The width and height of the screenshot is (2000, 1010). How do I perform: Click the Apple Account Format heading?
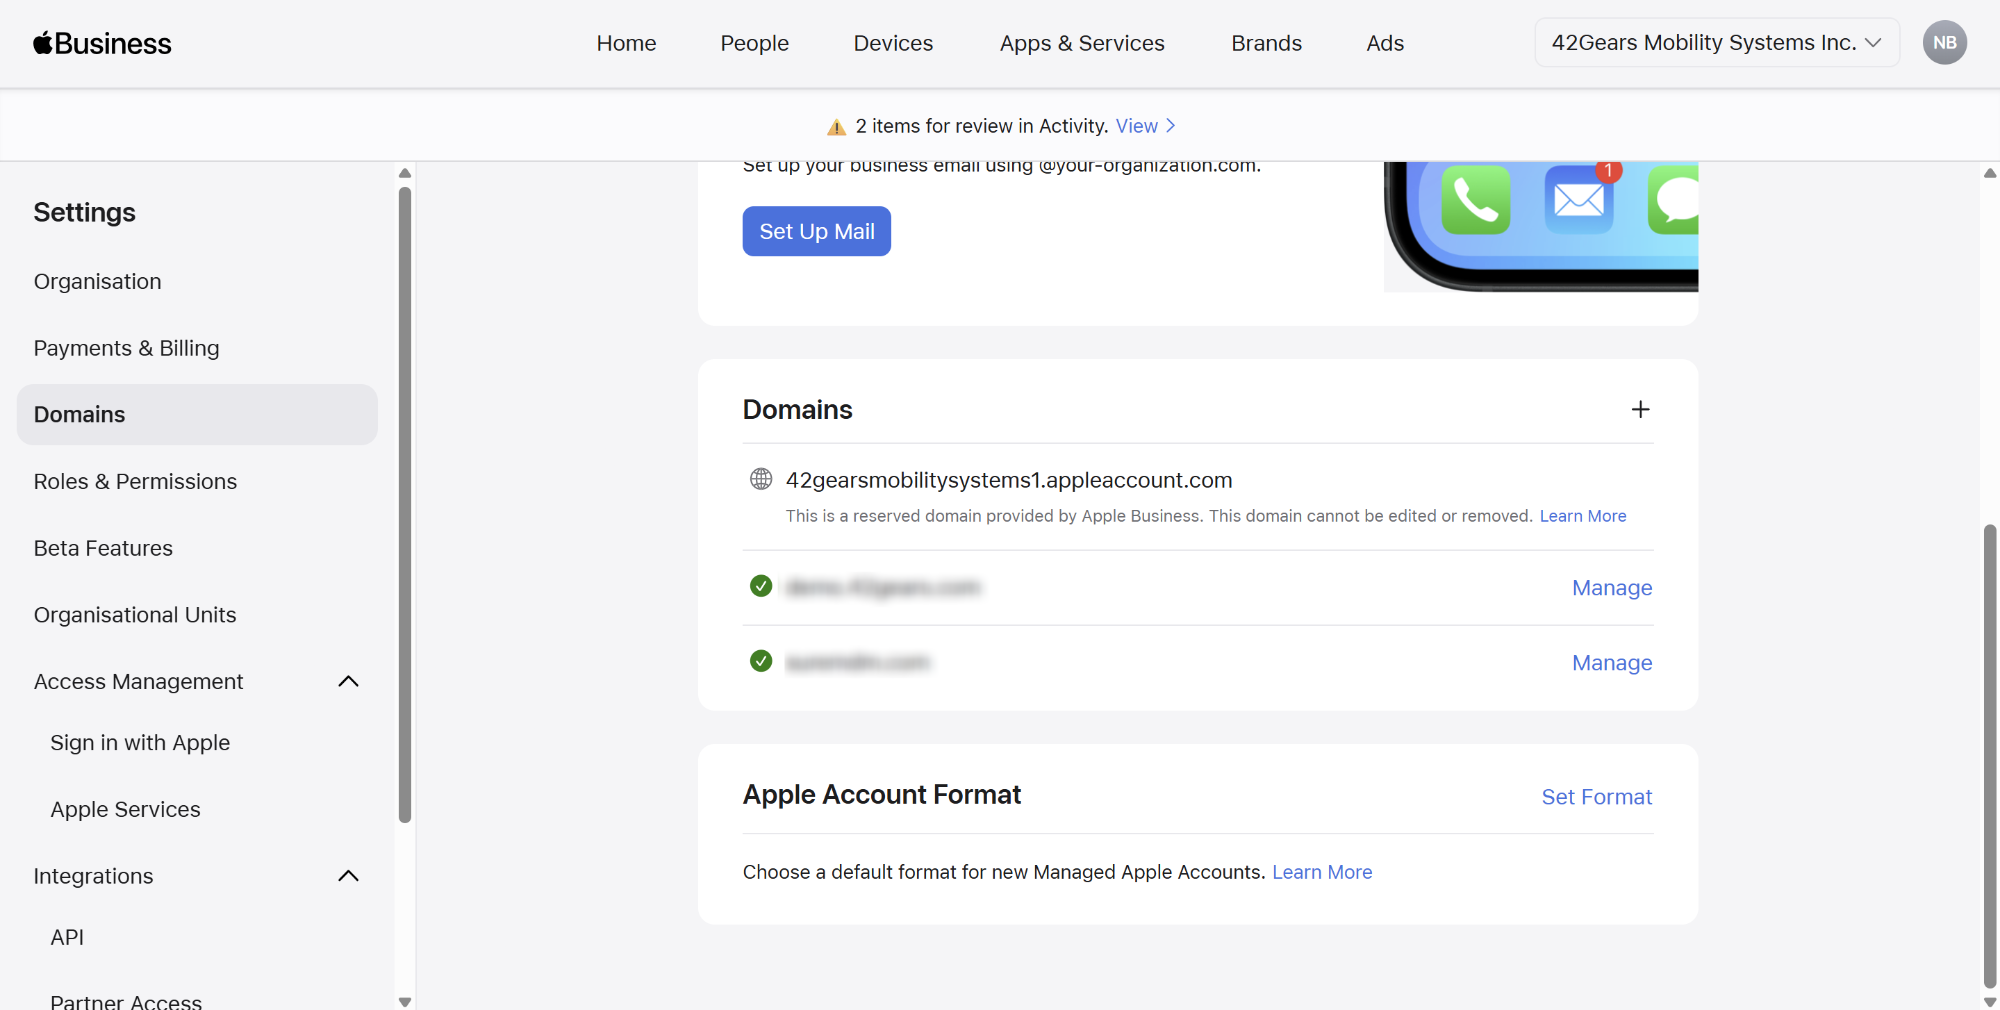882,795
